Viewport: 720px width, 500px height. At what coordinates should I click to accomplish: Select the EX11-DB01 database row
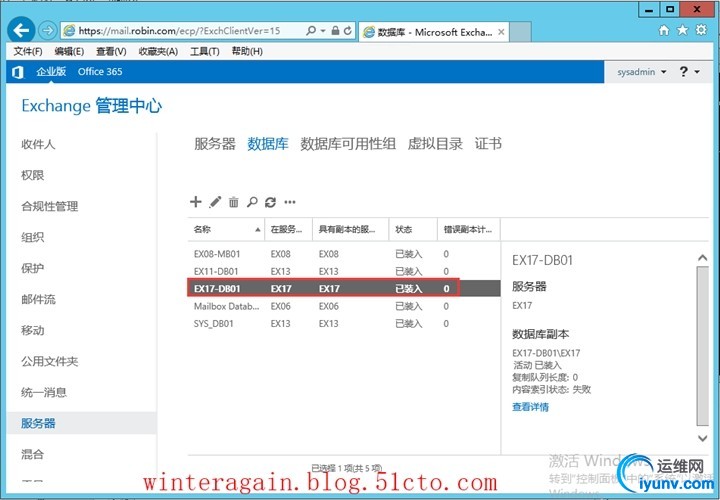[x=344, y=271]
